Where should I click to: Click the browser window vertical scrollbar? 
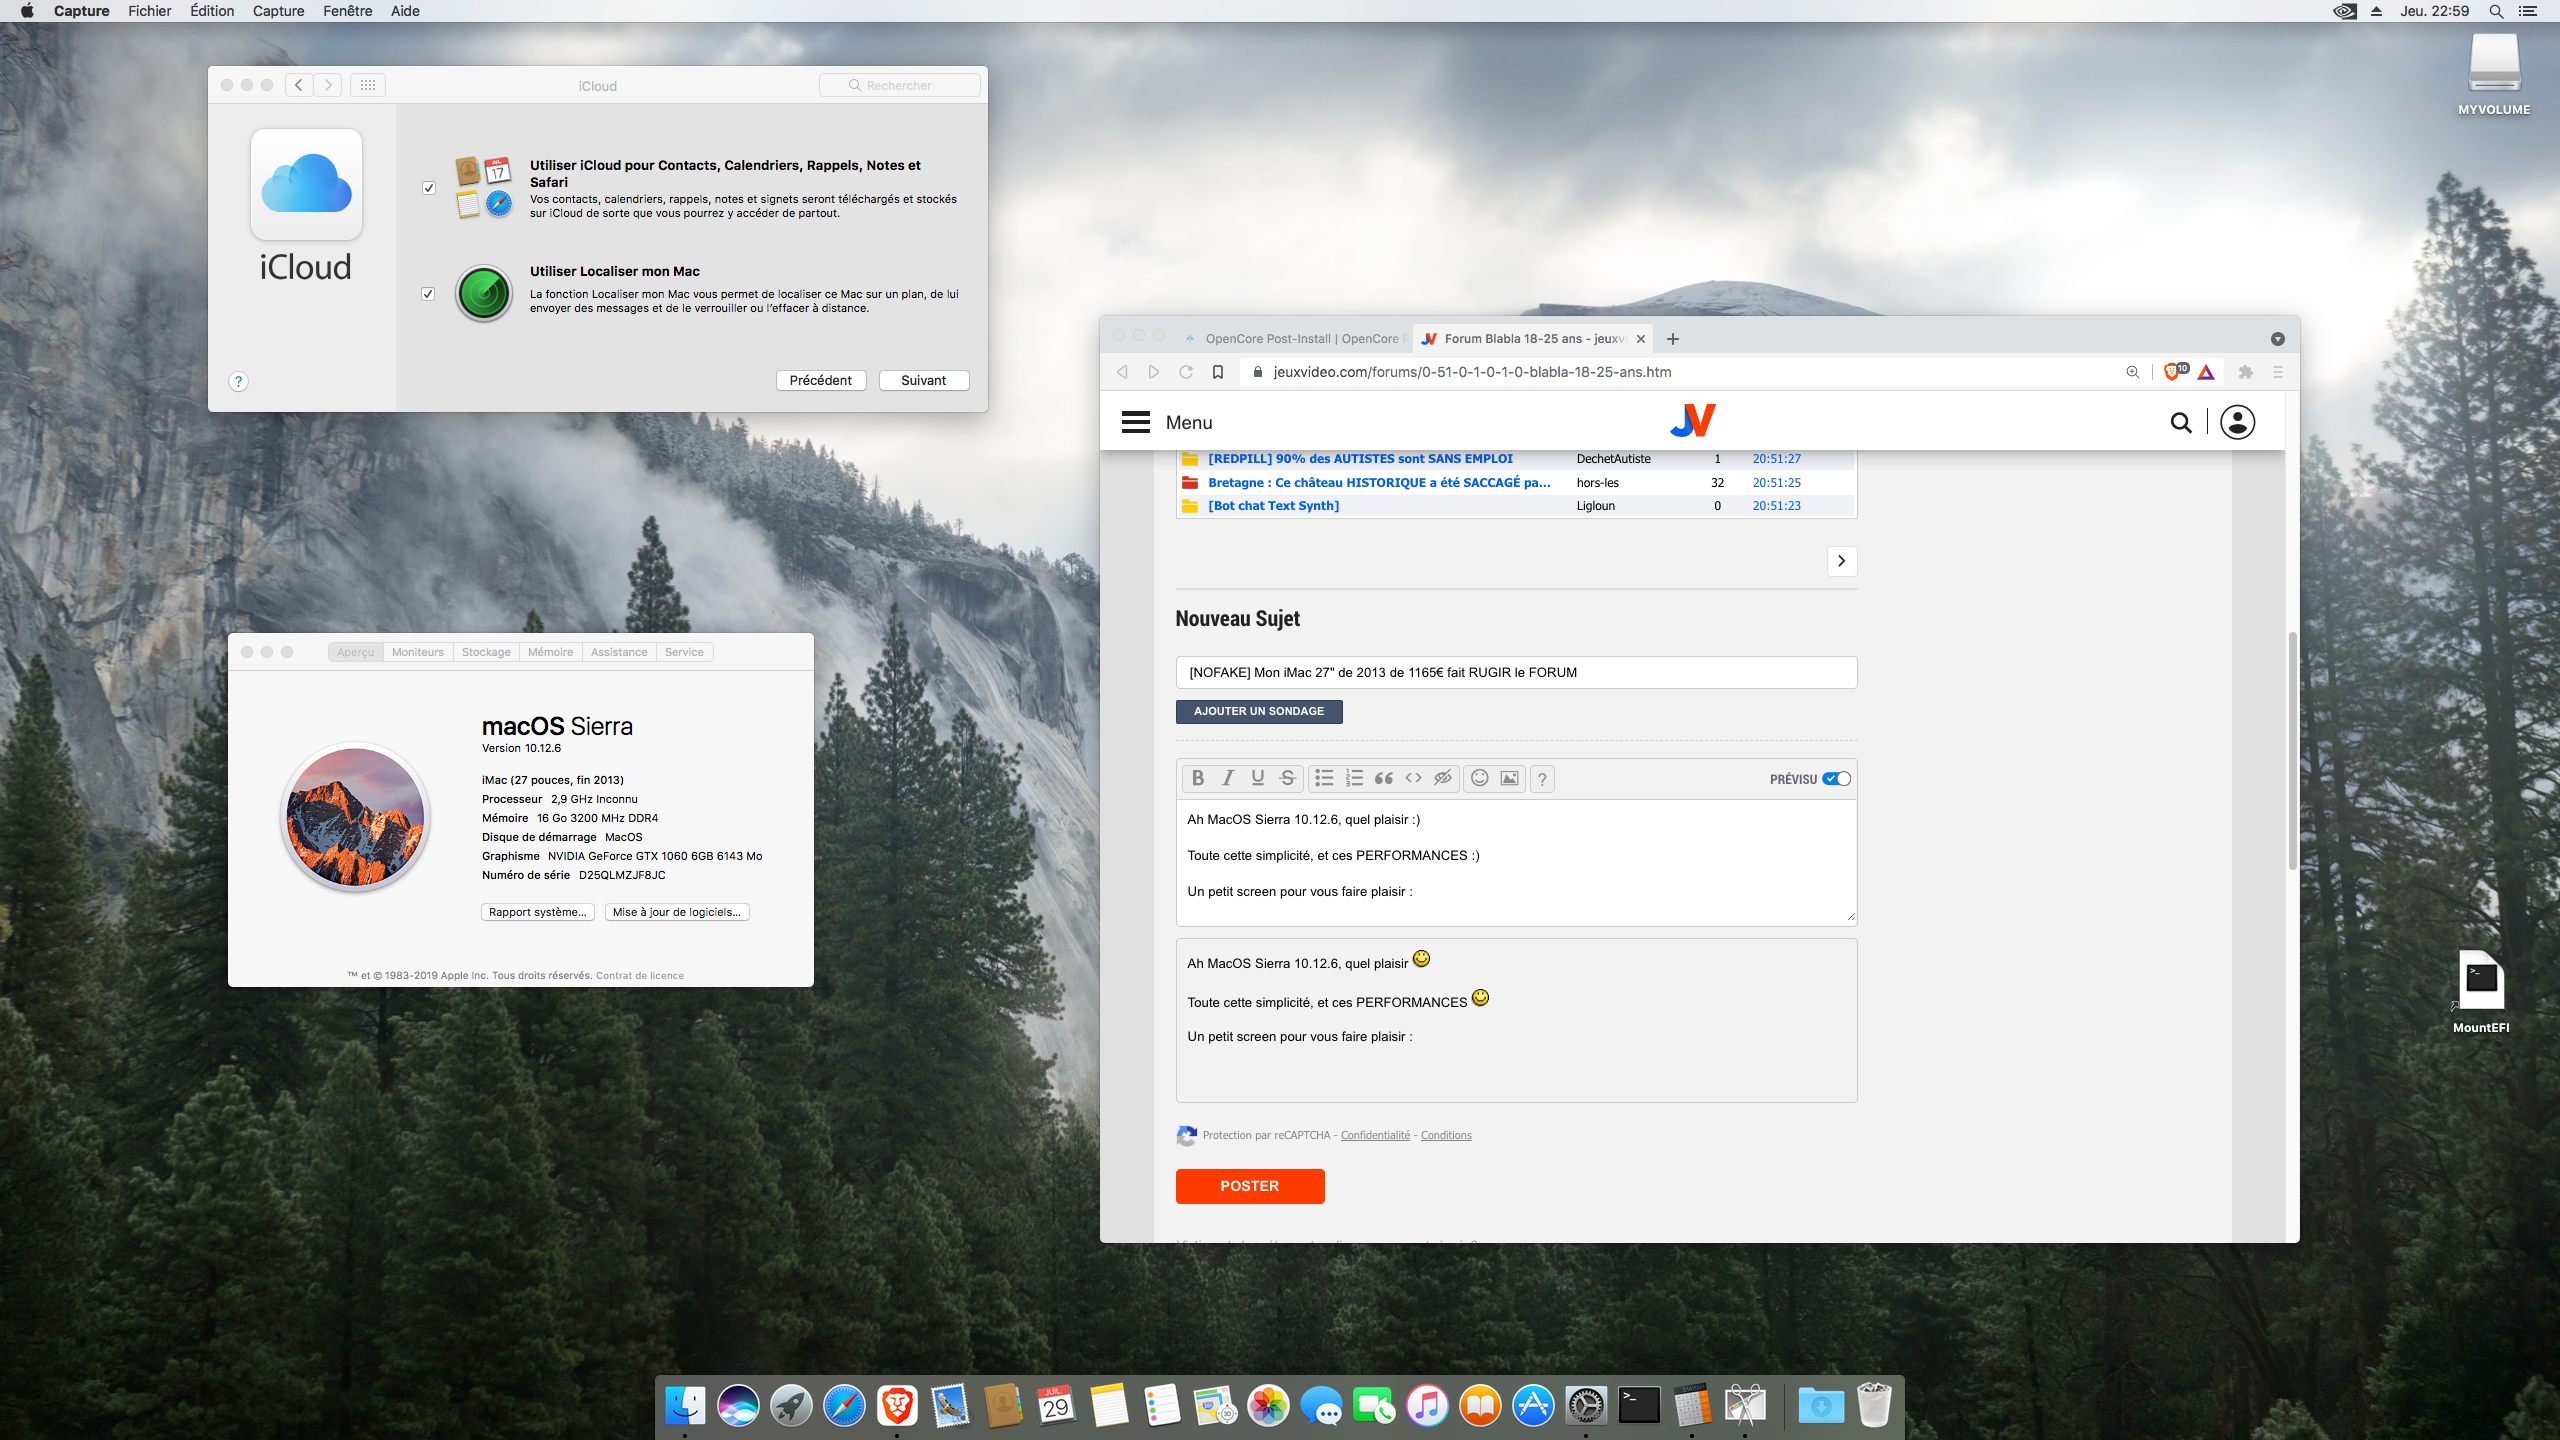pyautogui.click(x=2292, y=751)
